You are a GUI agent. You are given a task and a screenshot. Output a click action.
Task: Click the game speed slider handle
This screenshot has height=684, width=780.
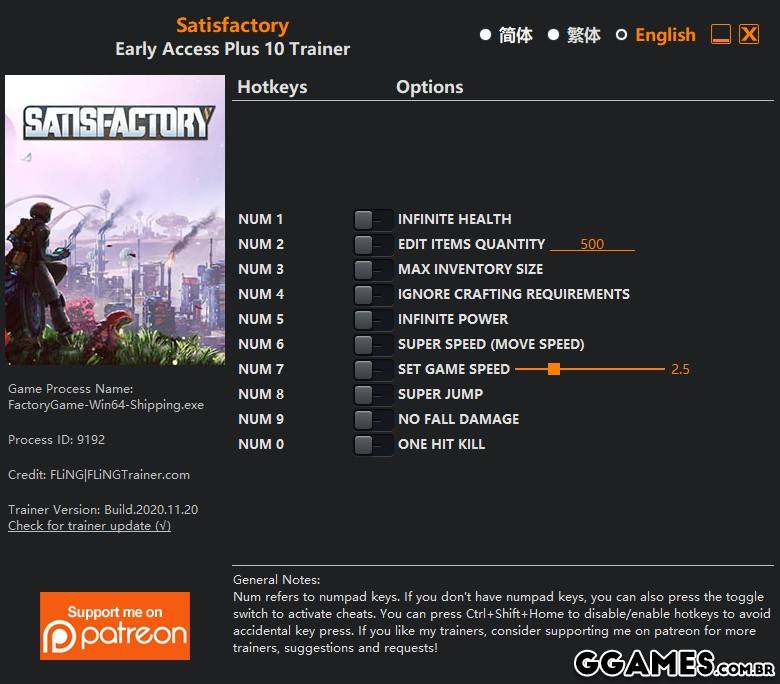[x=554, y=369]
